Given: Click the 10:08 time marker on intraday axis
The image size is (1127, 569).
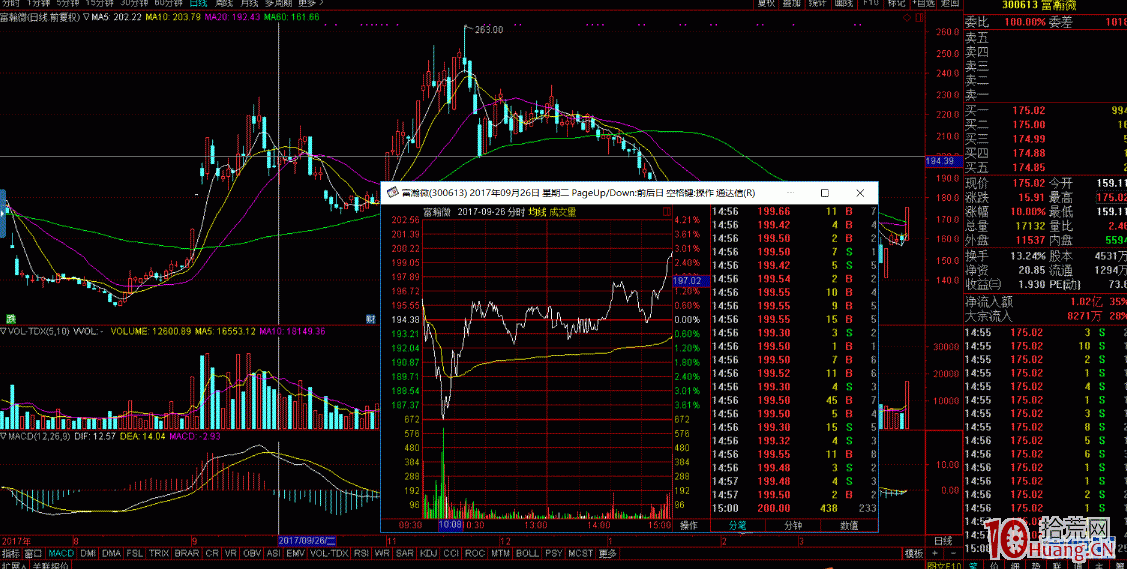Looking at the screenshot, I should coord(450,525).
